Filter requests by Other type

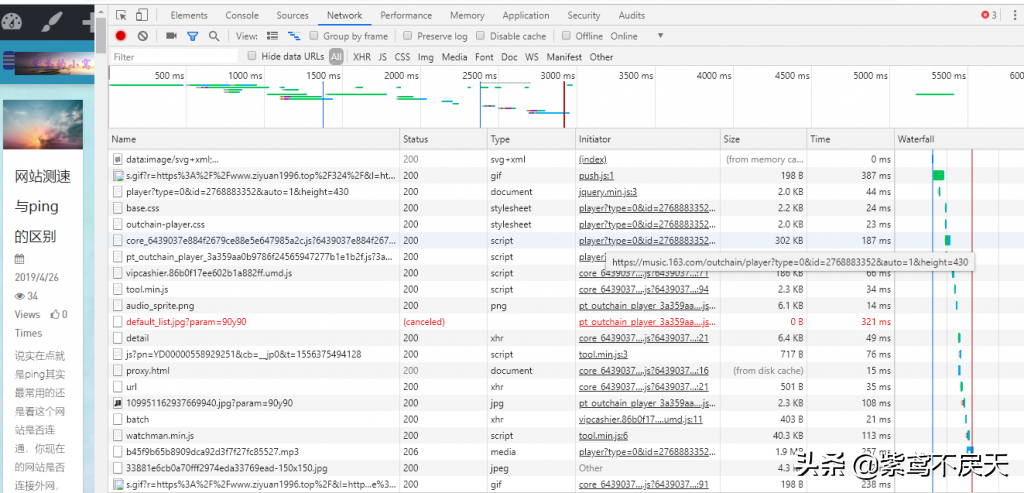(601, 57)
